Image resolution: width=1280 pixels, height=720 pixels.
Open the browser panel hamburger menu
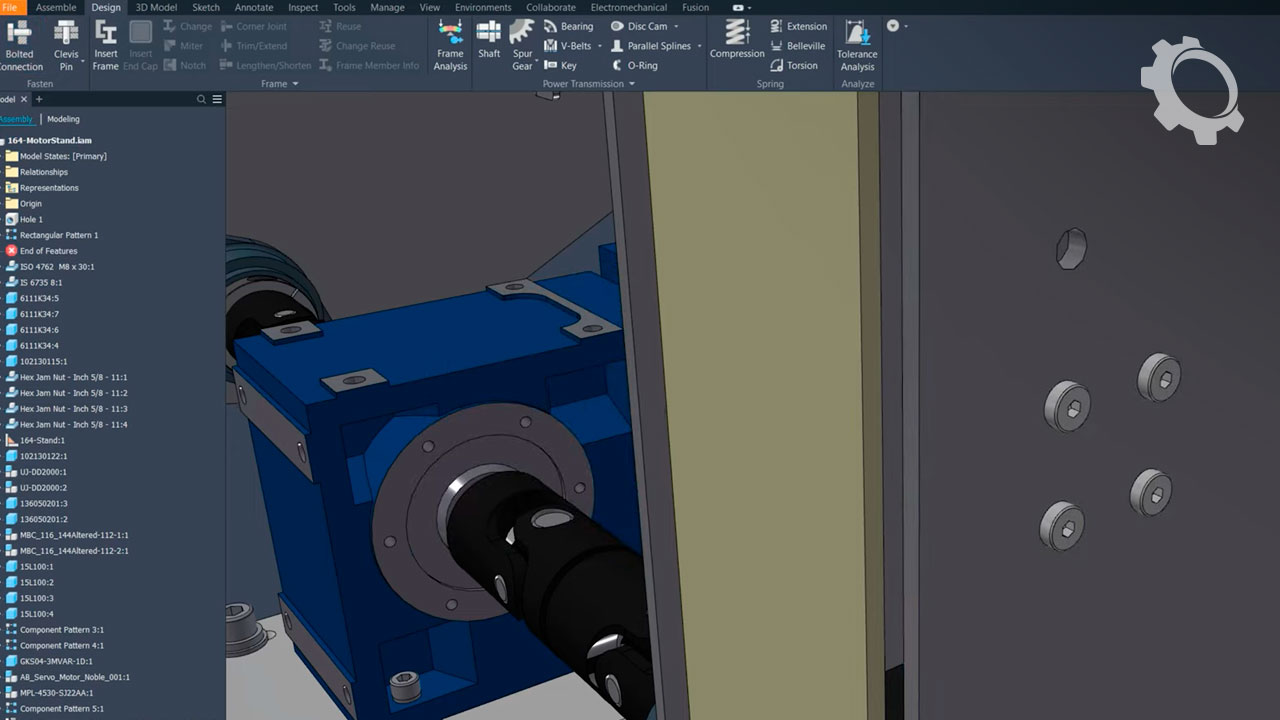(x=217, y=99)
